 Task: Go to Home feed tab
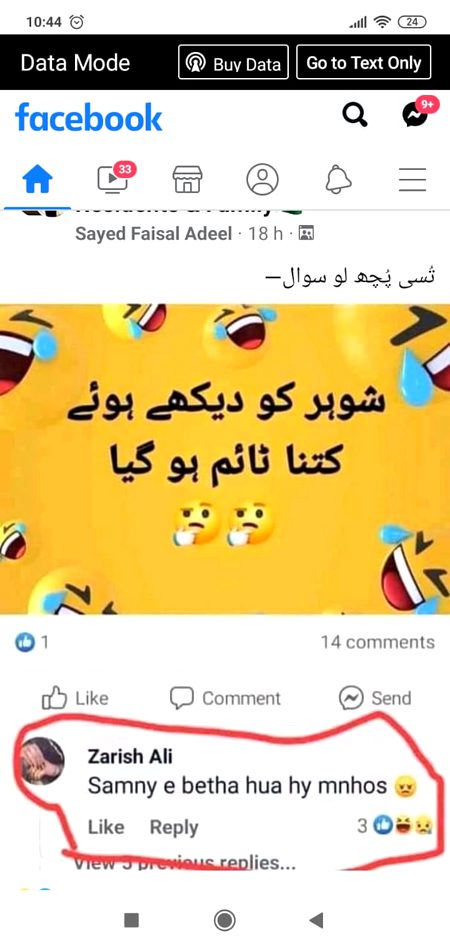(x=38, y=180)
